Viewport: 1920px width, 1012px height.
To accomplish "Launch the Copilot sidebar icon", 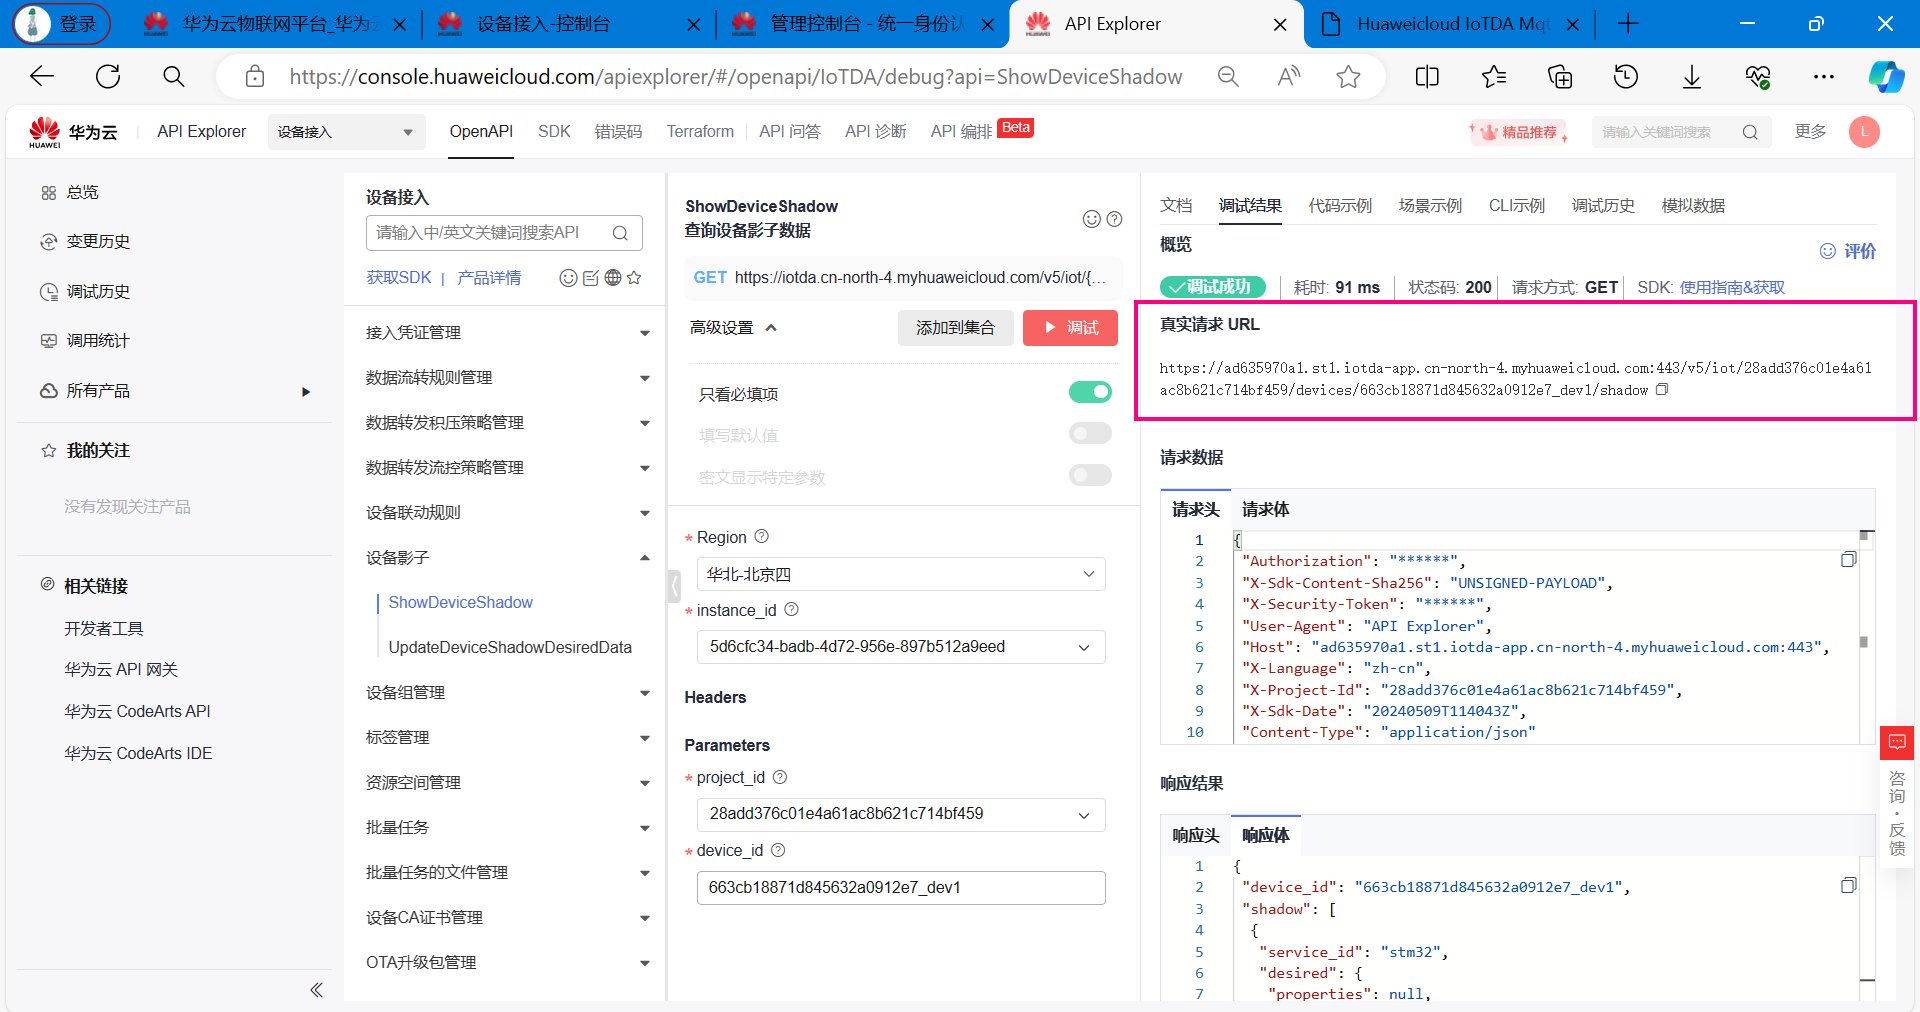I will pyautogui.click(x=1886, y=77).
